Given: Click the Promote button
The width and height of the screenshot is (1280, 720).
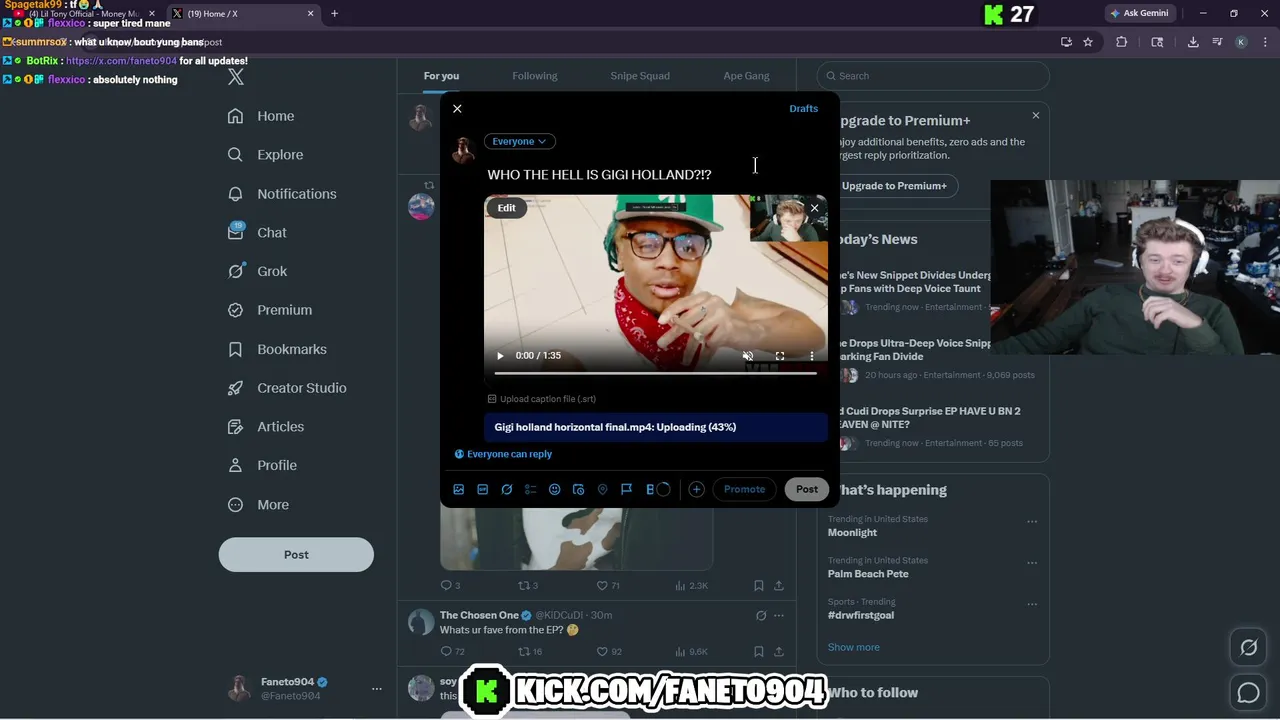Looking at the screenshot, I should (x=744, y=489).
